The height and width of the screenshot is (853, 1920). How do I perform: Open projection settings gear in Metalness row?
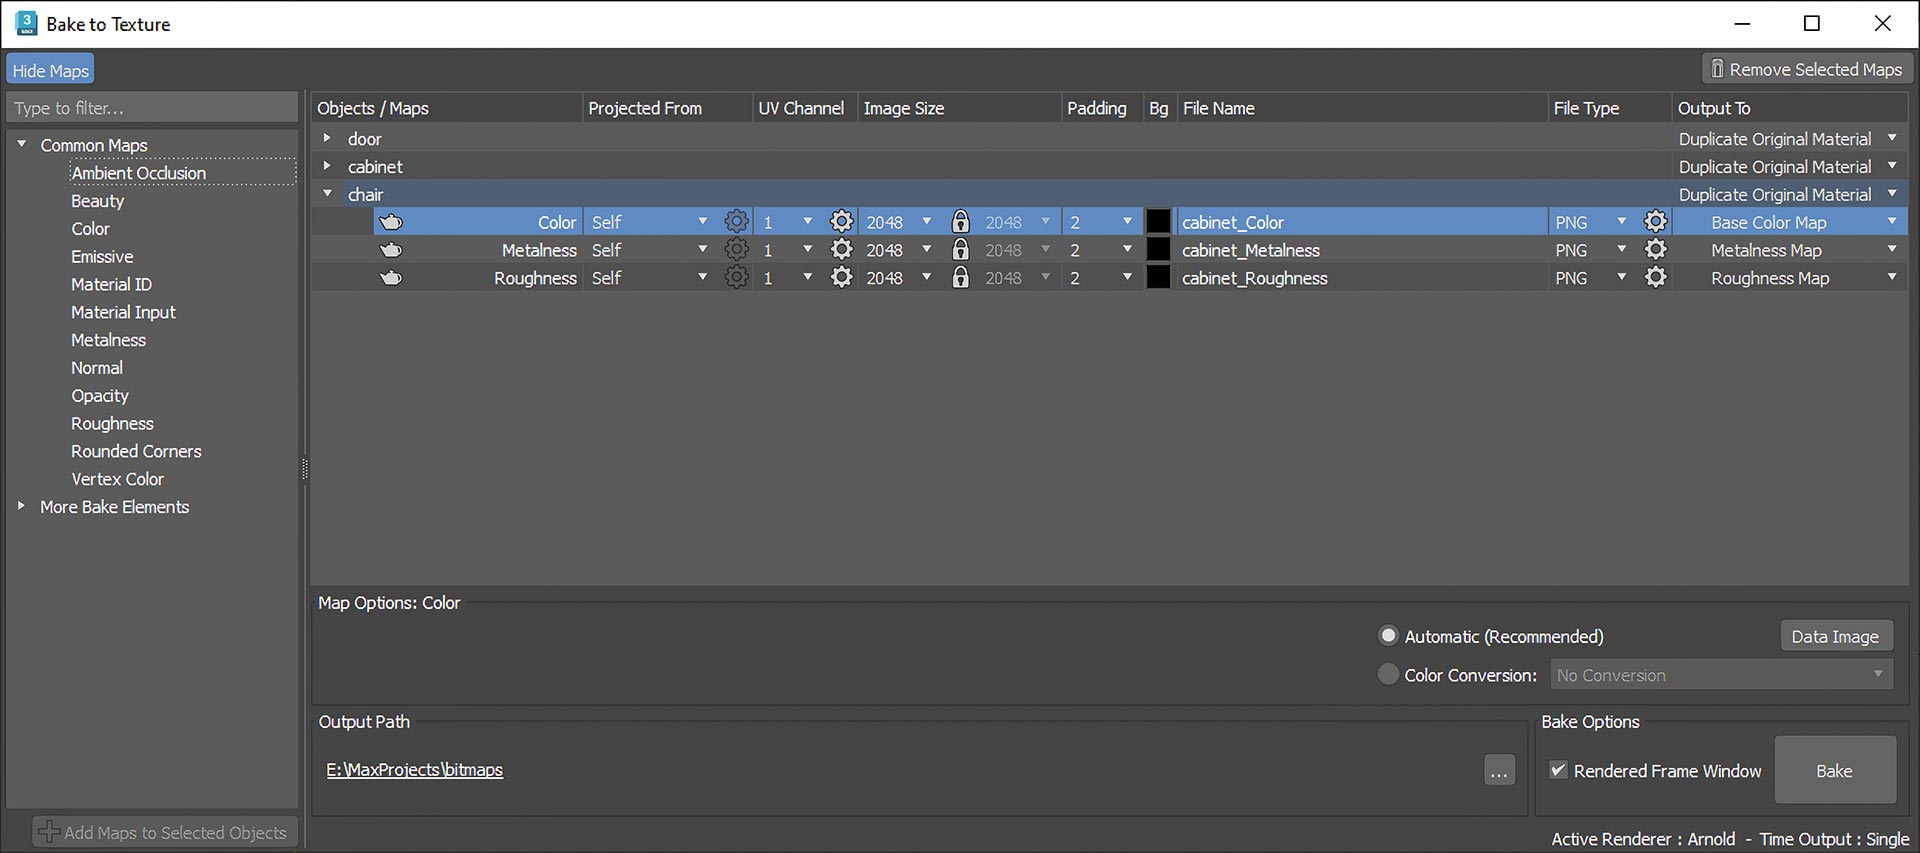coord(736,250)
